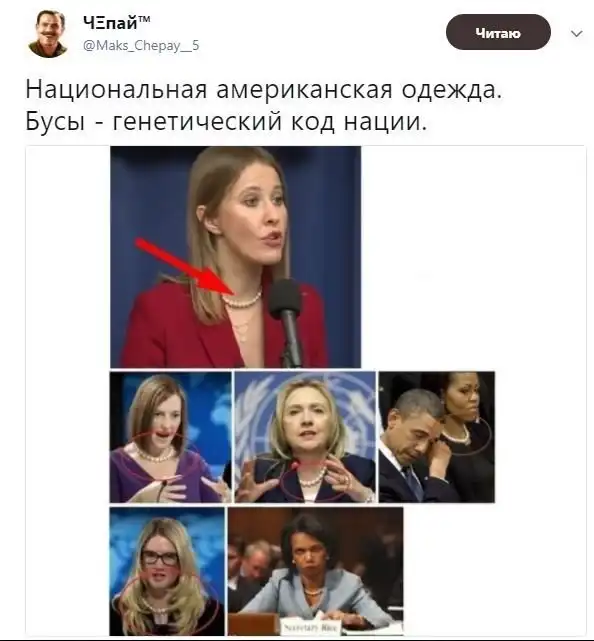Open the tweet author's profile avatar
594x641 pixels.
48,34
